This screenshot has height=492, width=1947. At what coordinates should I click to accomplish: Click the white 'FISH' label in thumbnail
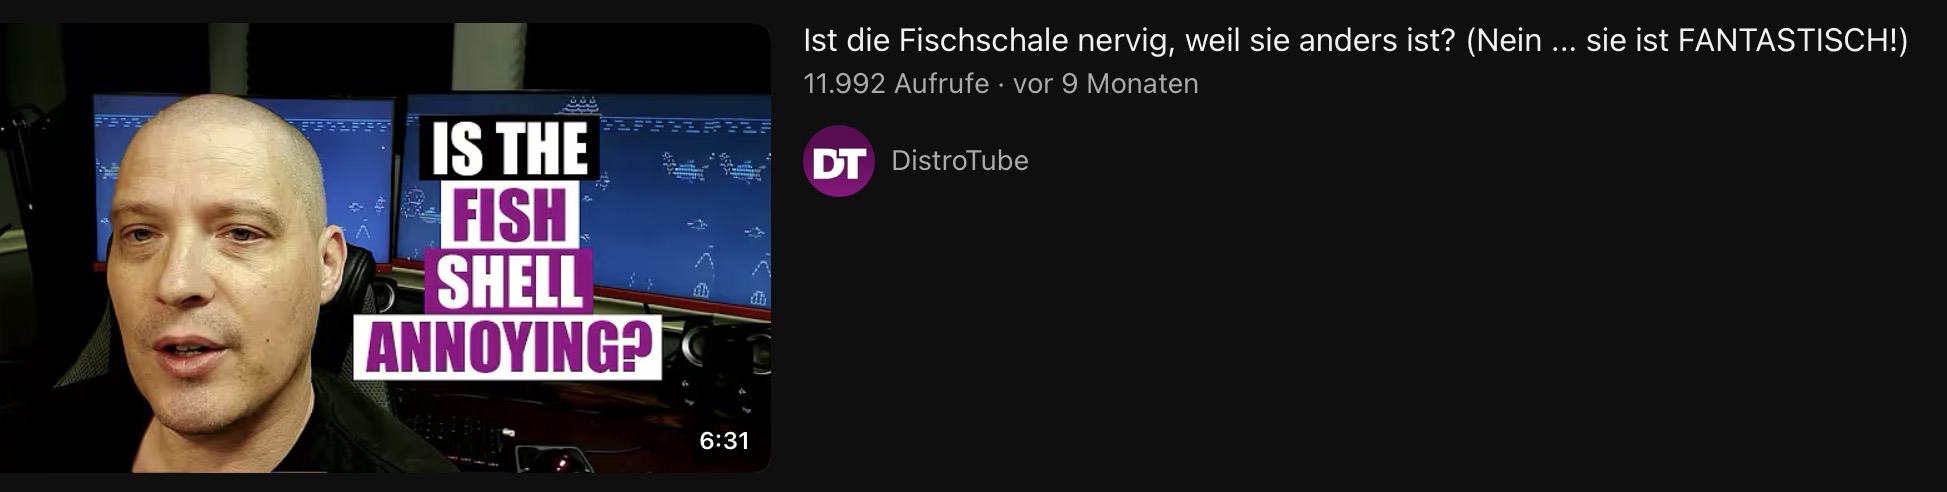[x=509, y=214]
